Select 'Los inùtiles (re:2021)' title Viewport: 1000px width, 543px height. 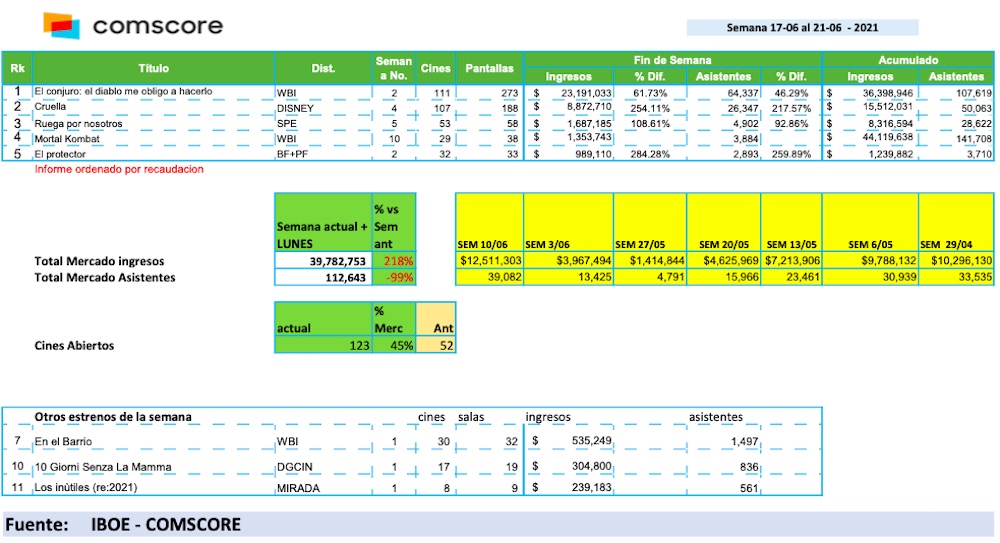85,487
